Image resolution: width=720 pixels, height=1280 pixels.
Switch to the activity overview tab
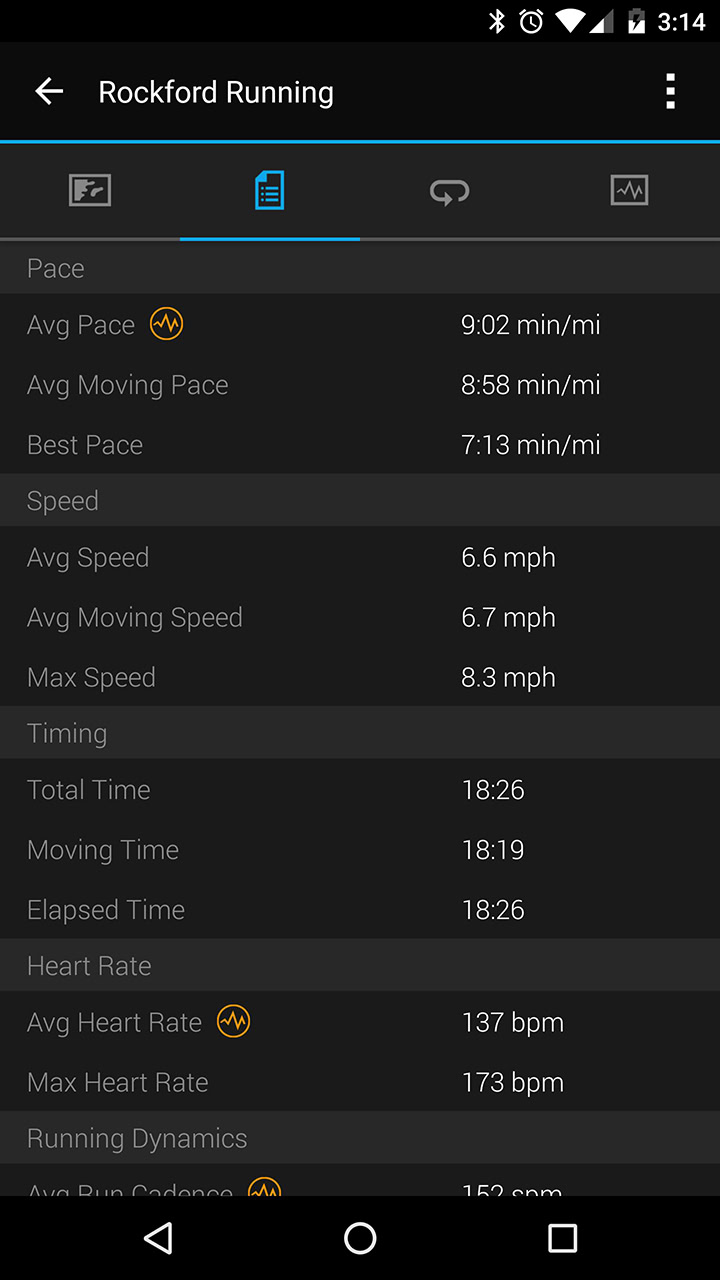[90, 190]
